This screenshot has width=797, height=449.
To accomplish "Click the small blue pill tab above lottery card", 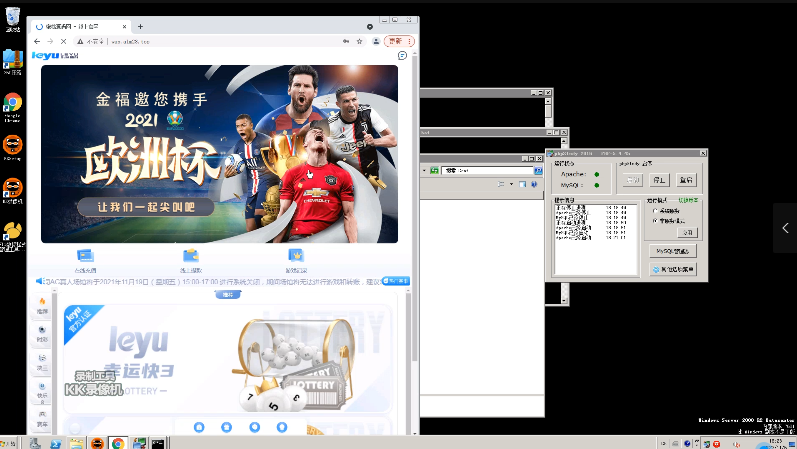I will pyautogui.click(x=228, y=294).
